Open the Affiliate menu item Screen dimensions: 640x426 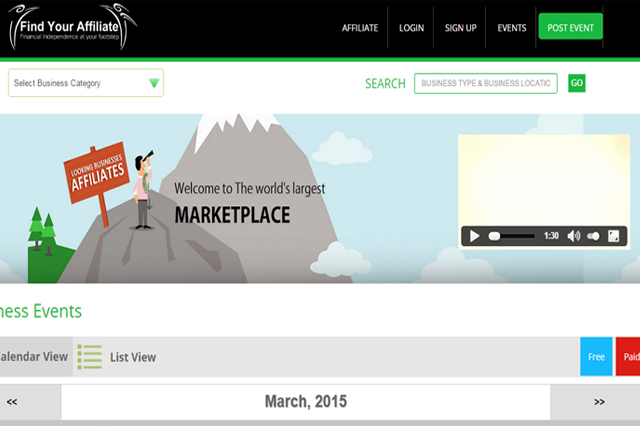pyautogui.click(x=360, y=28)
